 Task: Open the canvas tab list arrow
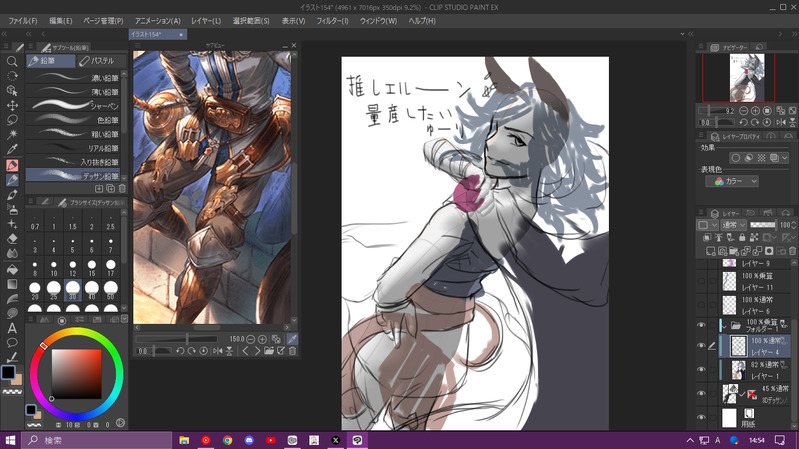pyautogui.click(x=682, y=34)
